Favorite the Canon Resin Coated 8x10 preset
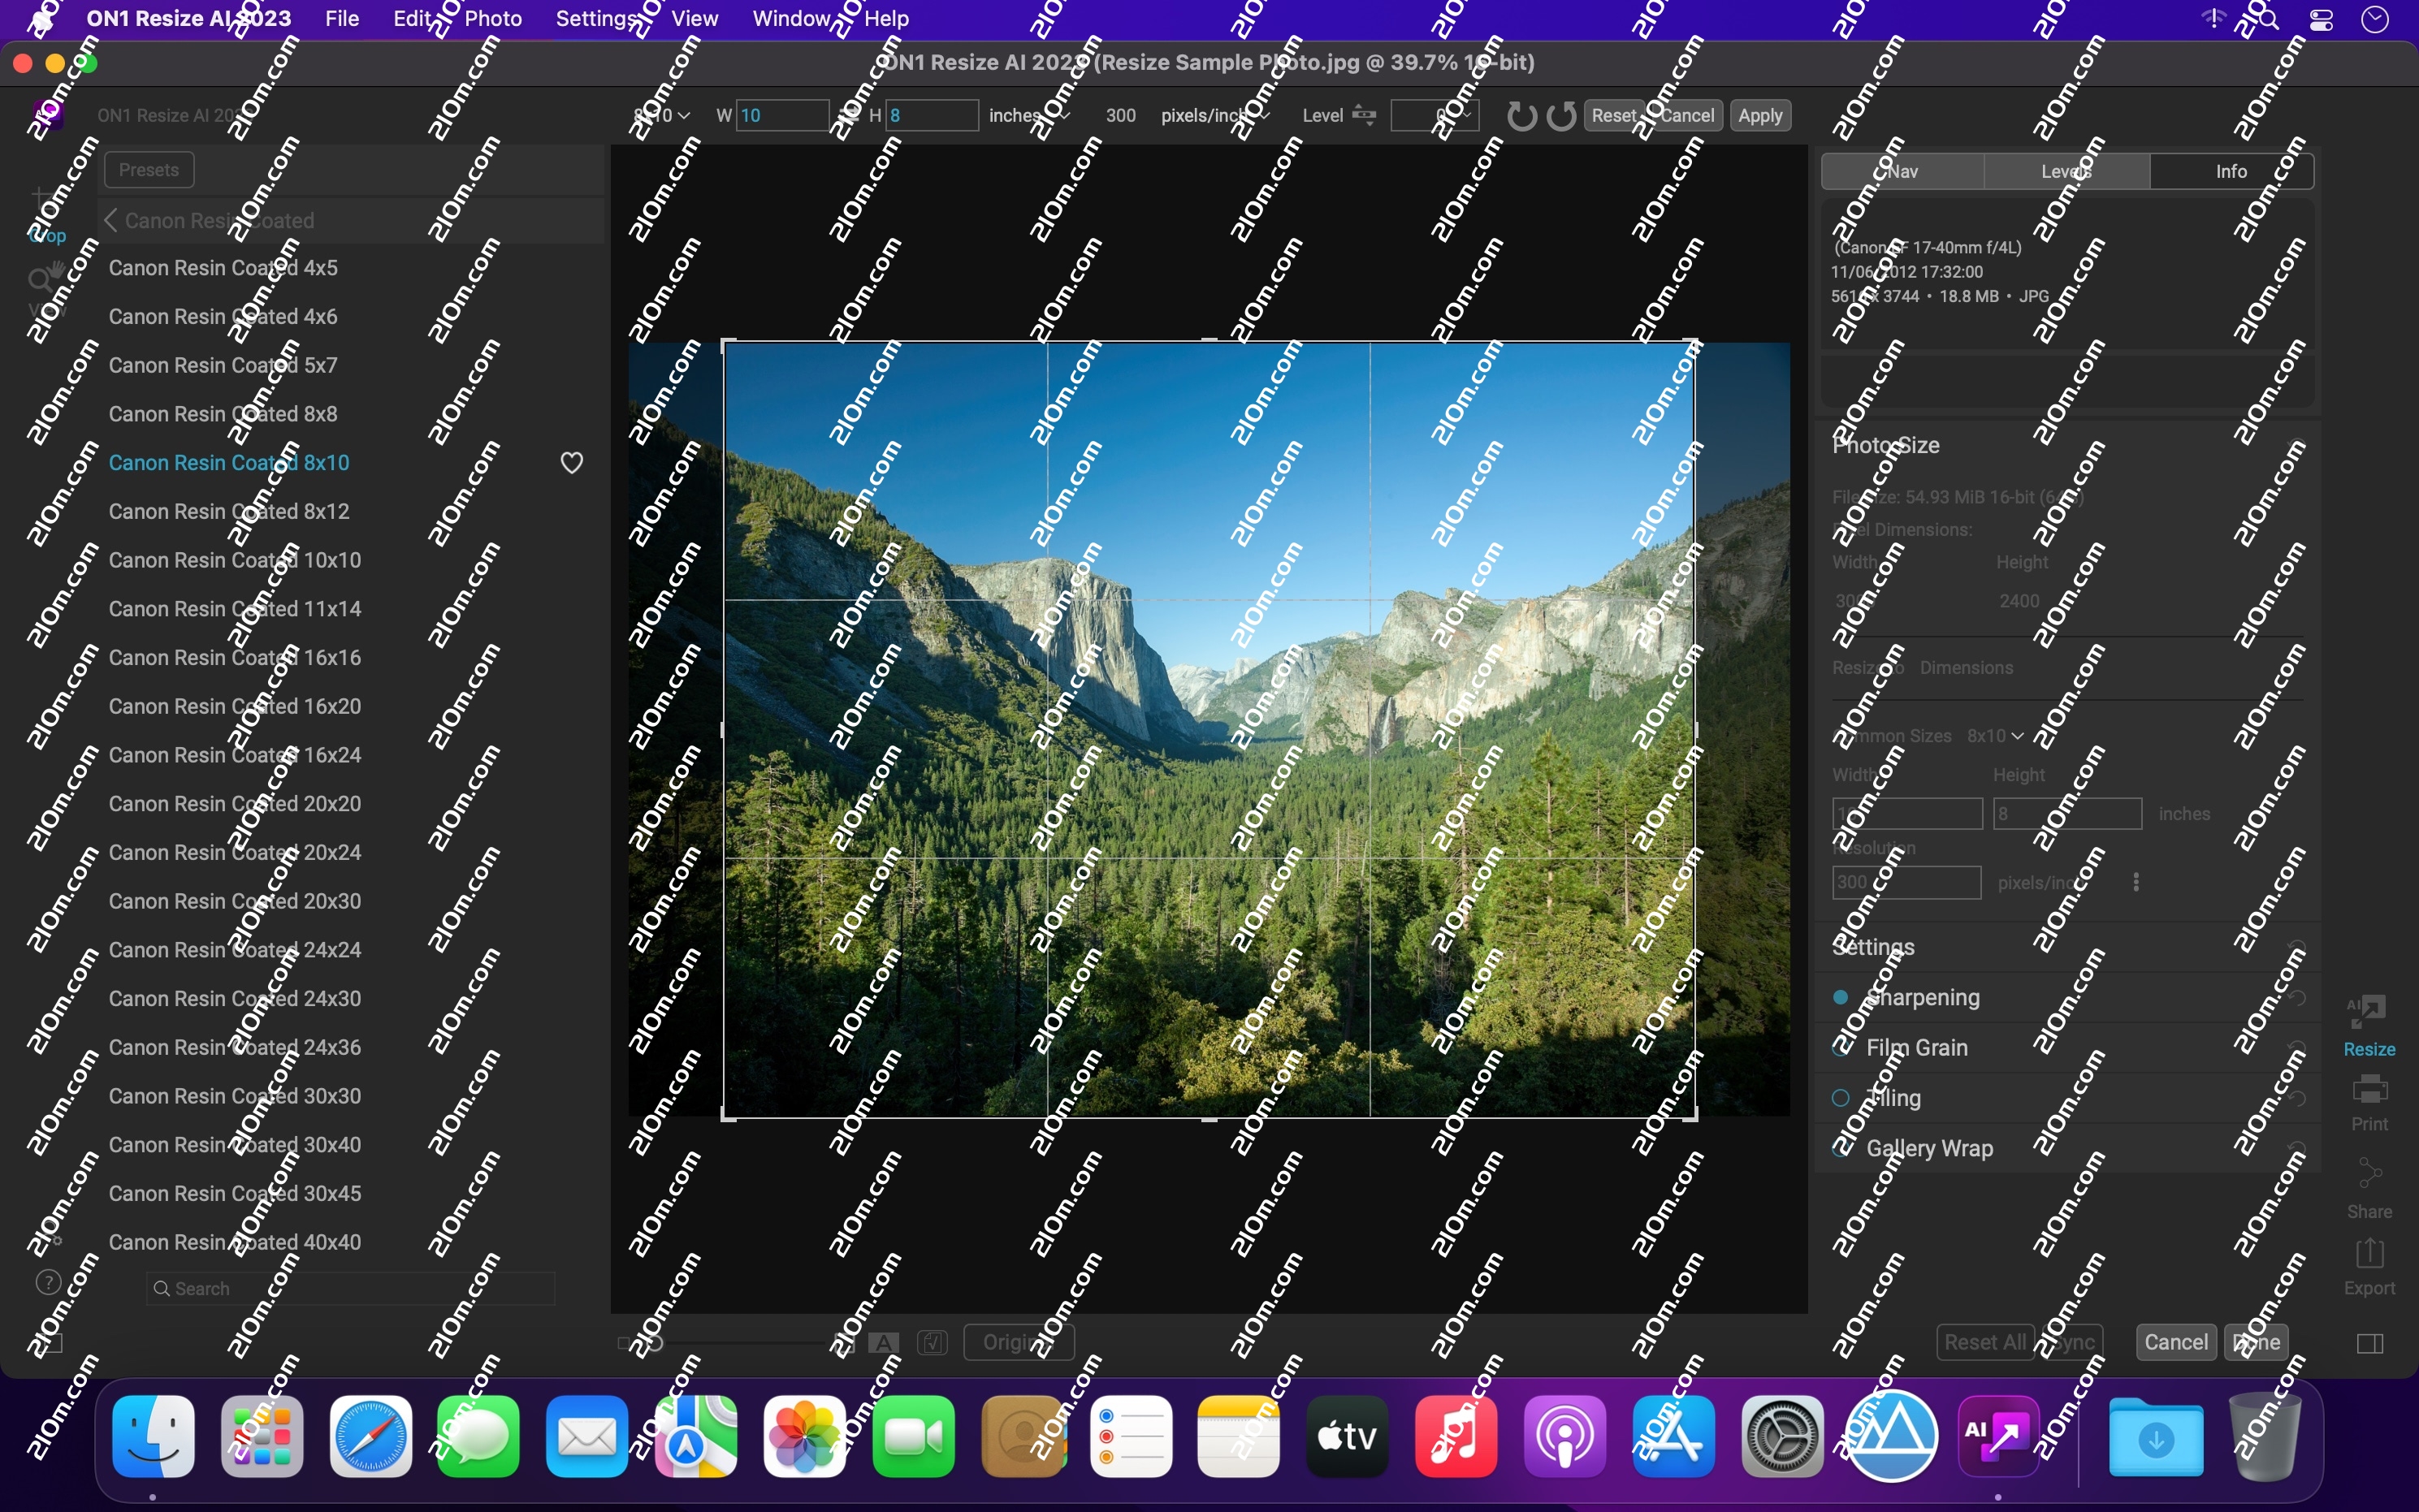 pos(571,463)
